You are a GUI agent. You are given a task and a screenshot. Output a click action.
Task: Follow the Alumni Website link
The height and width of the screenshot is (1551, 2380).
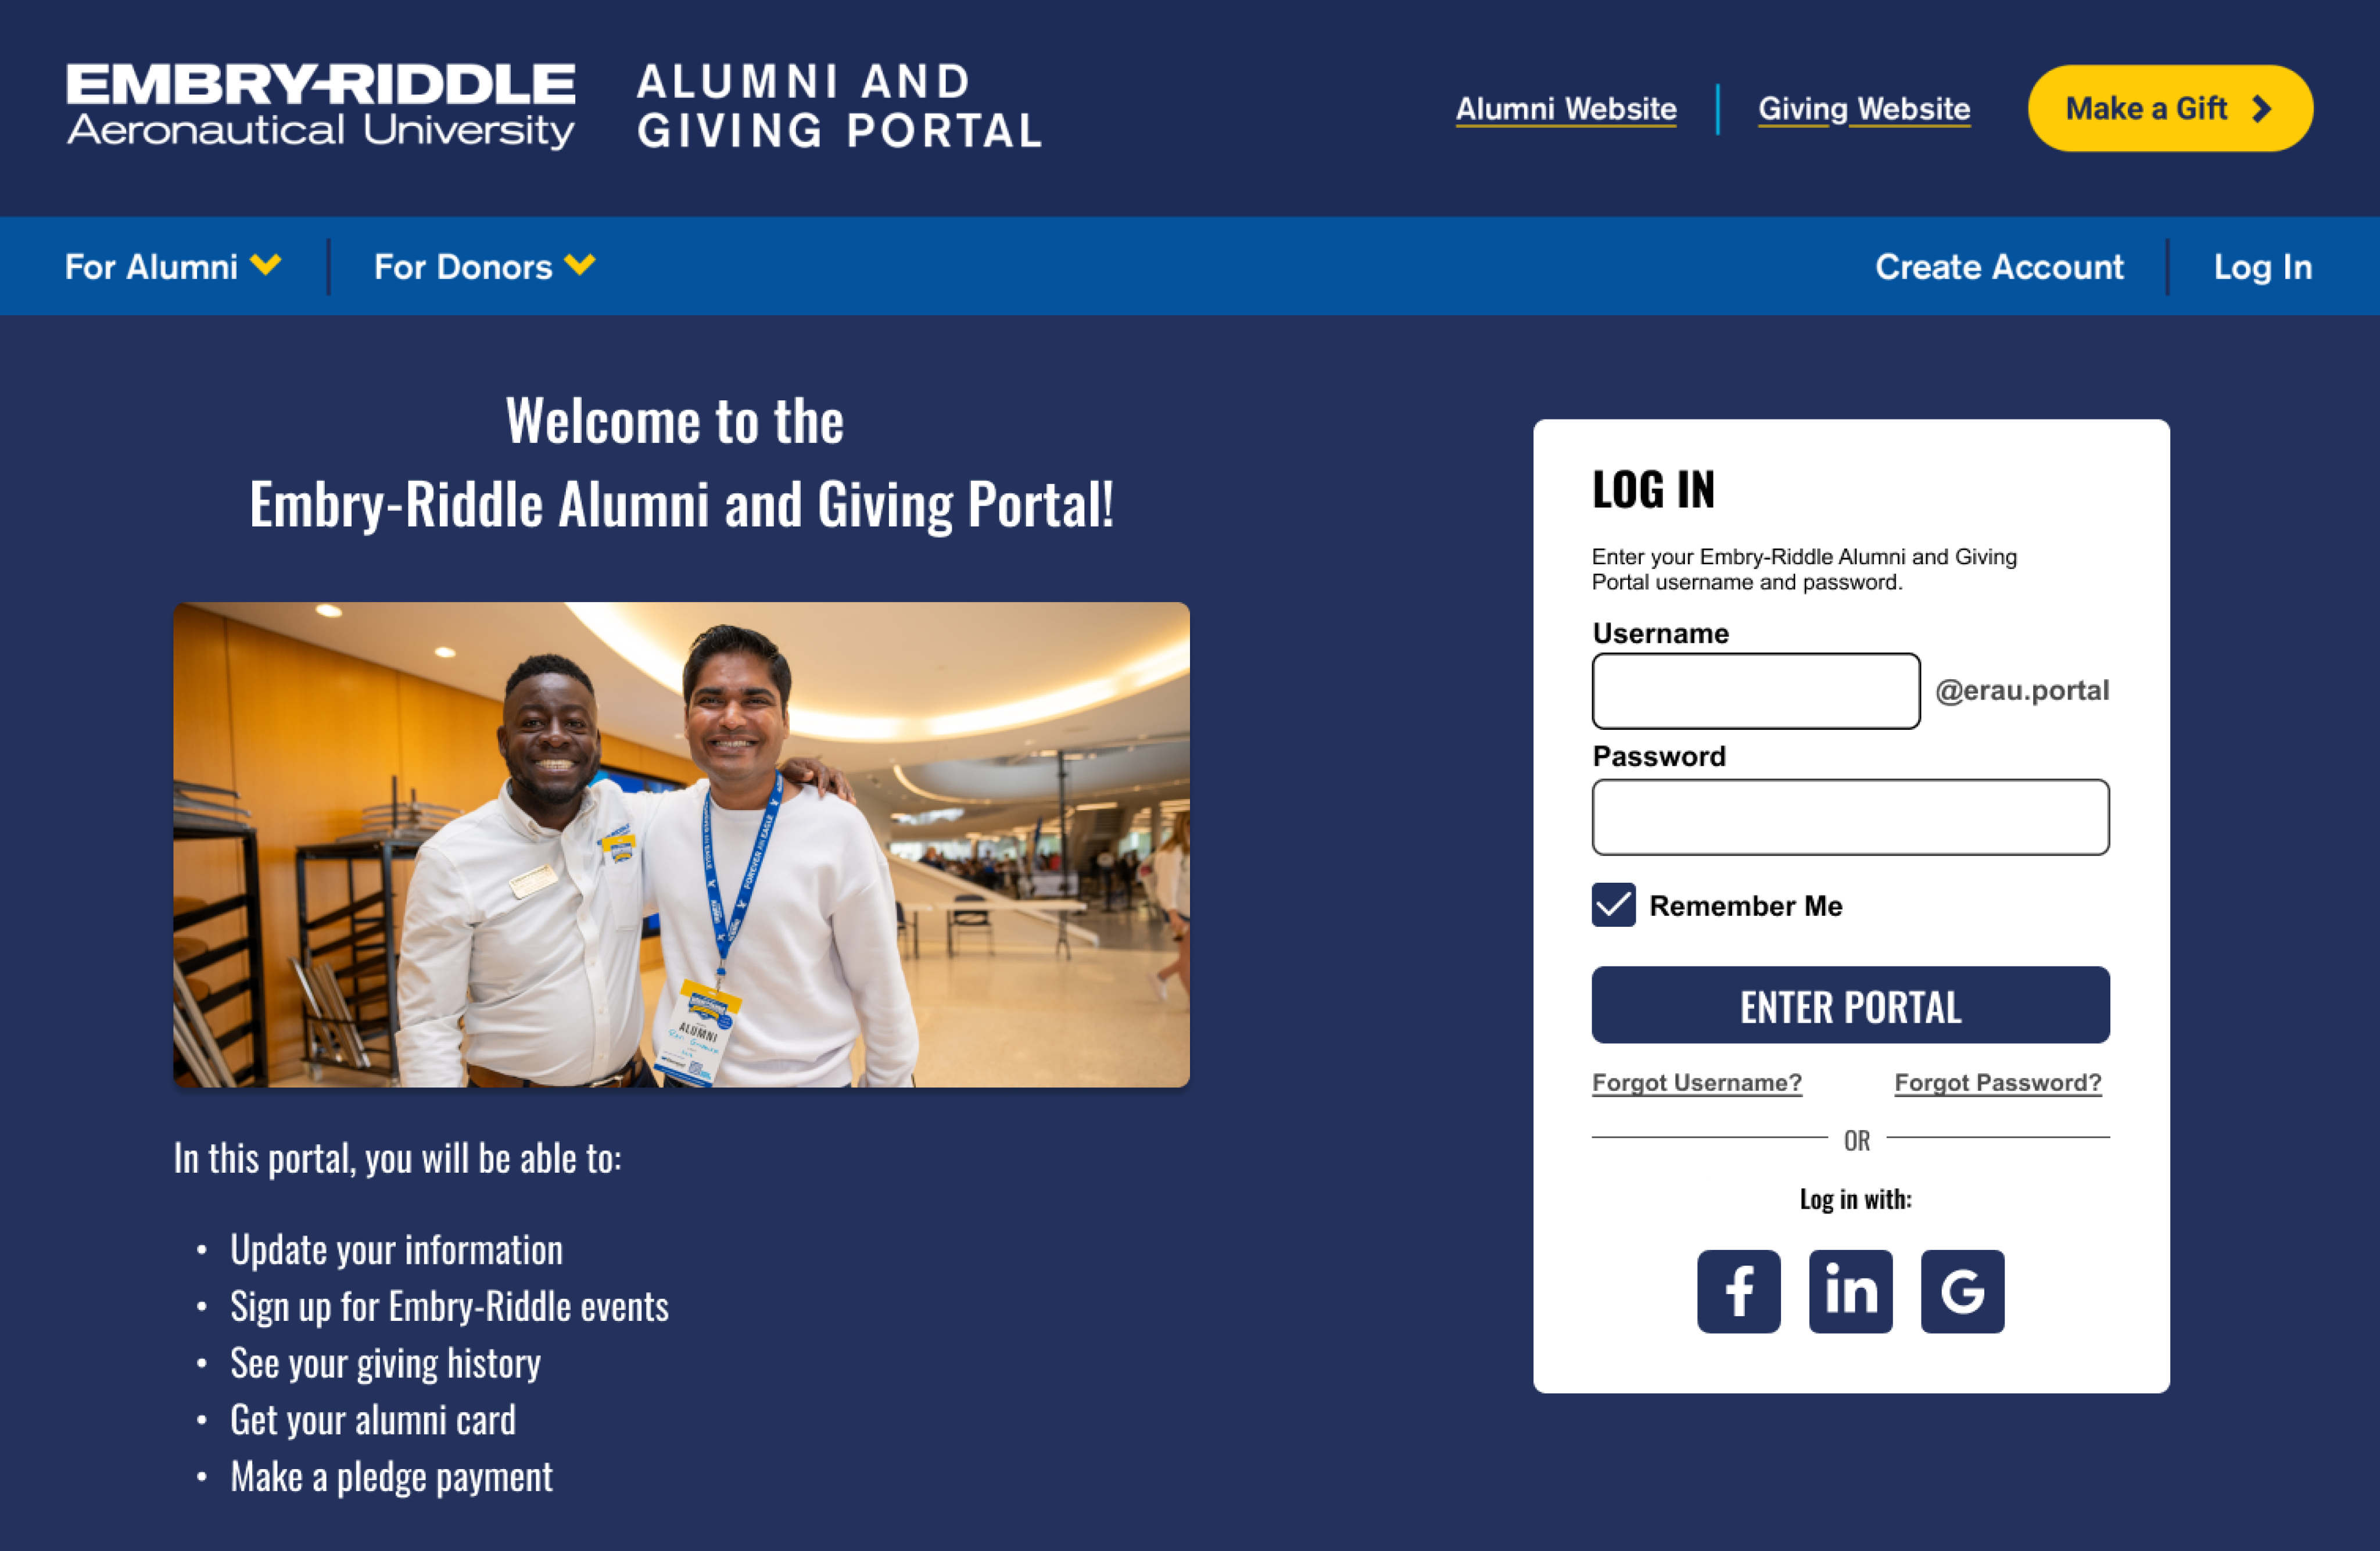click(1566, 109)
